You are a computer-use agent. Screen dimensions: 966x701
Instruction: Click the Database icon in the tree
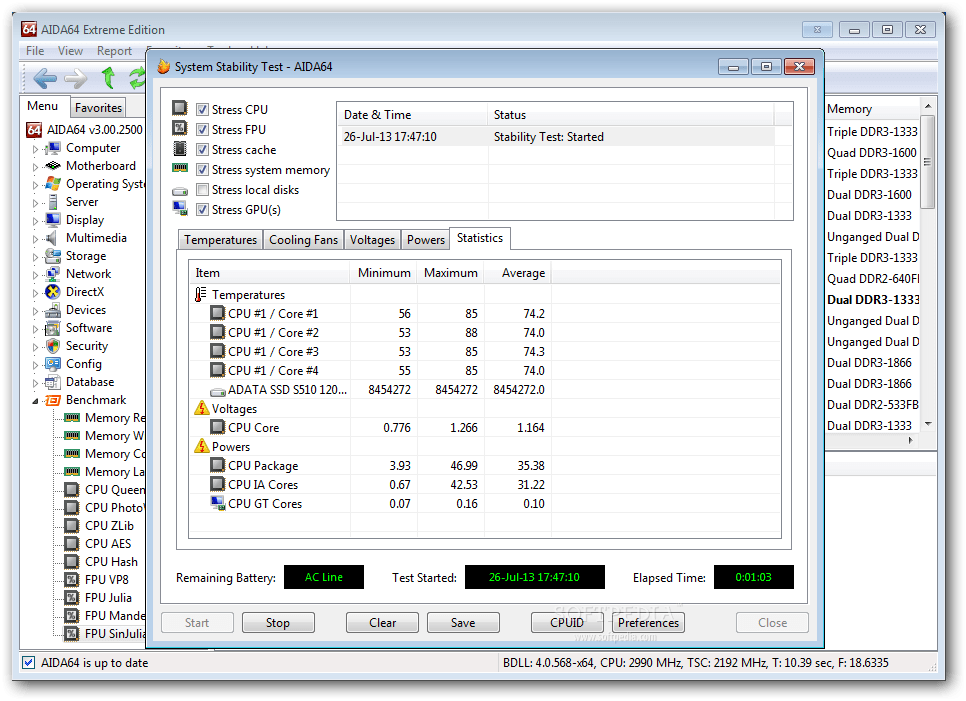(x=53, y=382)
